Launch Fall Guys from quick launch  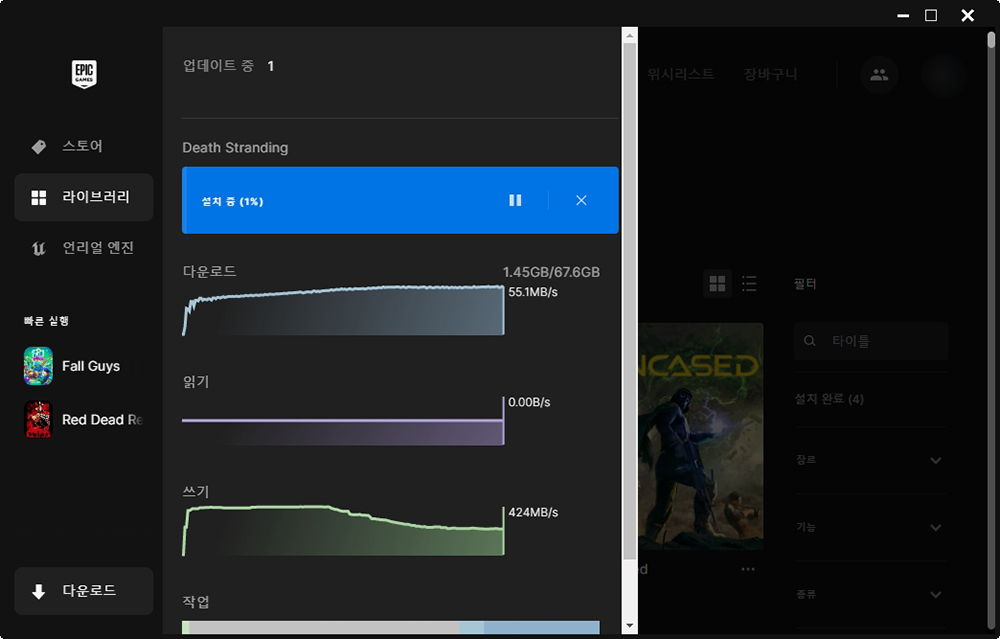pos(72,366)
